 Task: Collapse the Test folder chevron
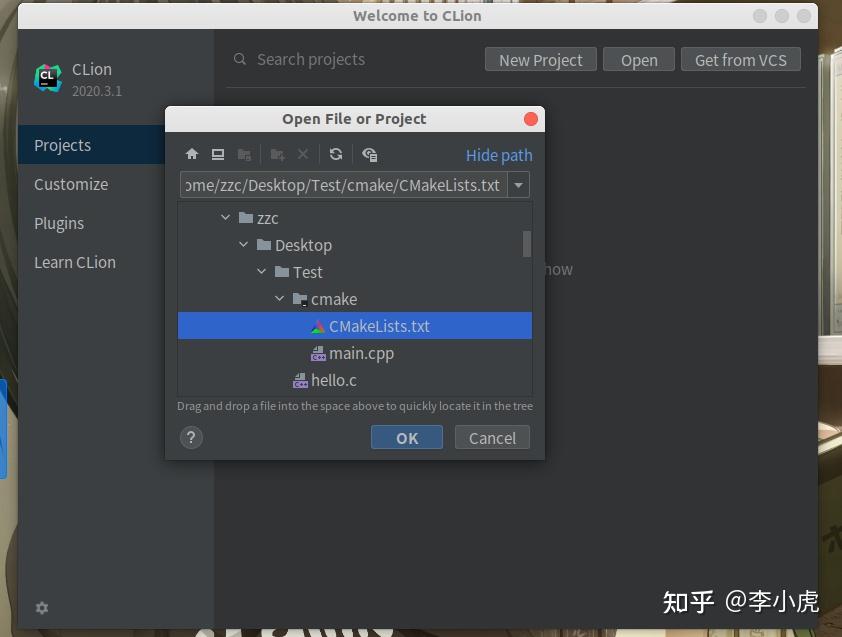[x=262, y=271]
